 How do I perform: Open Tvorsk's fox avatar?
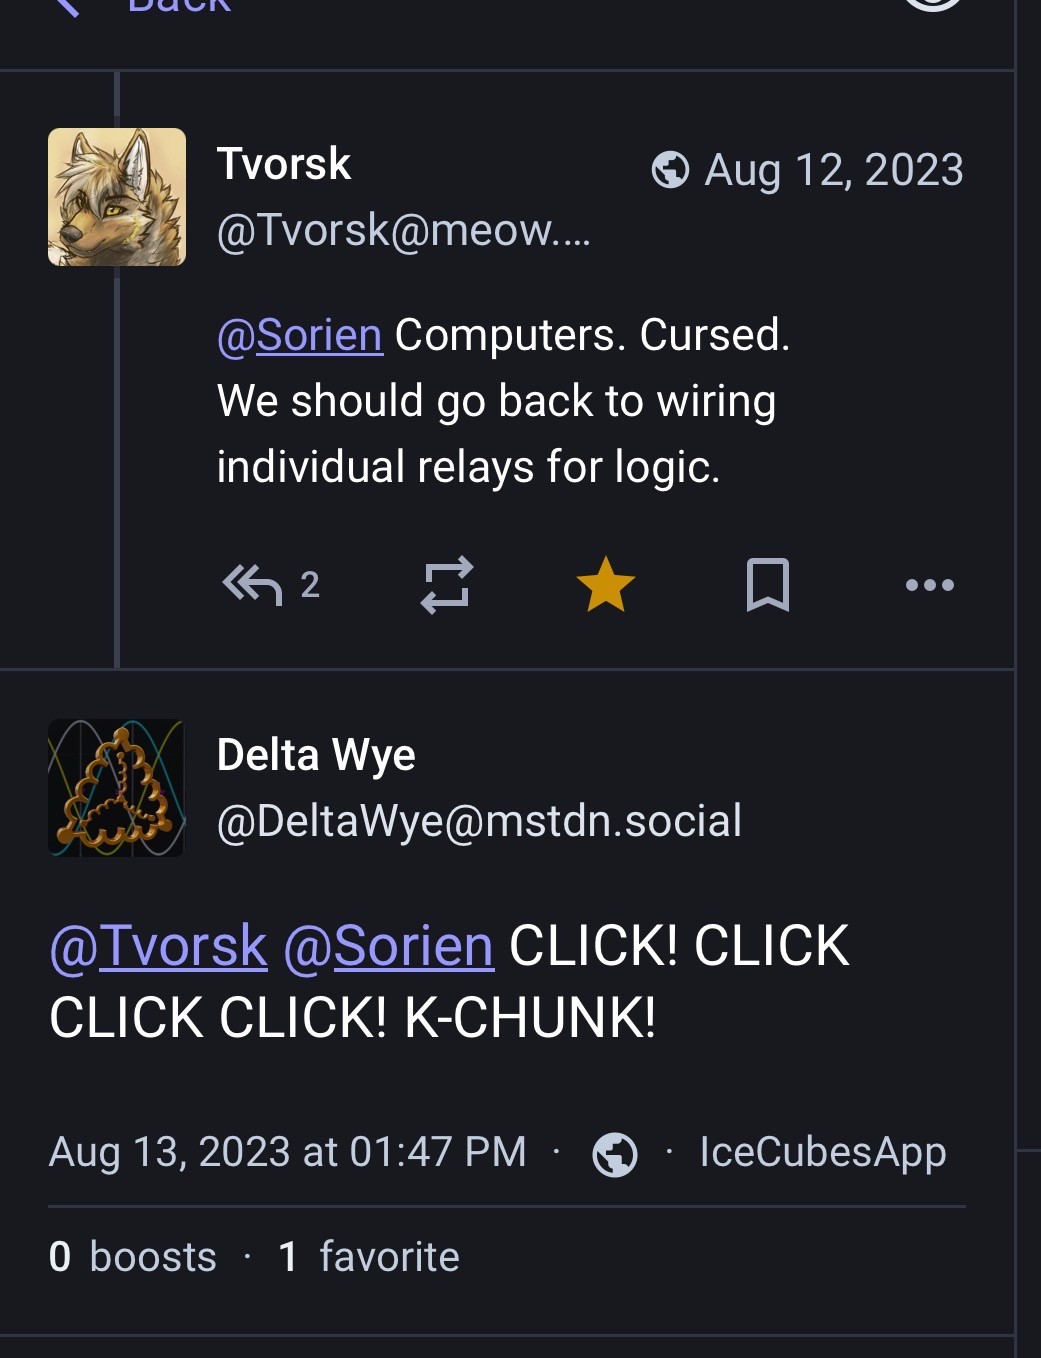click(117, 197)
